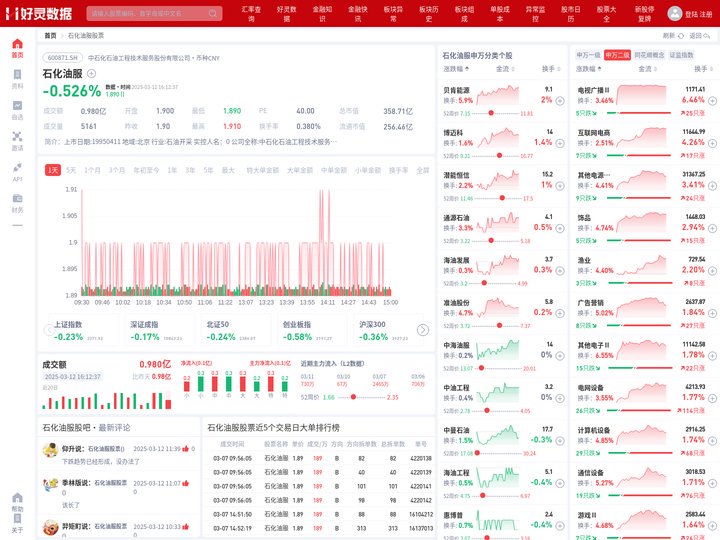Switch to 证监指数 tab
Screen dimensions: 720x540
point(681,55)
